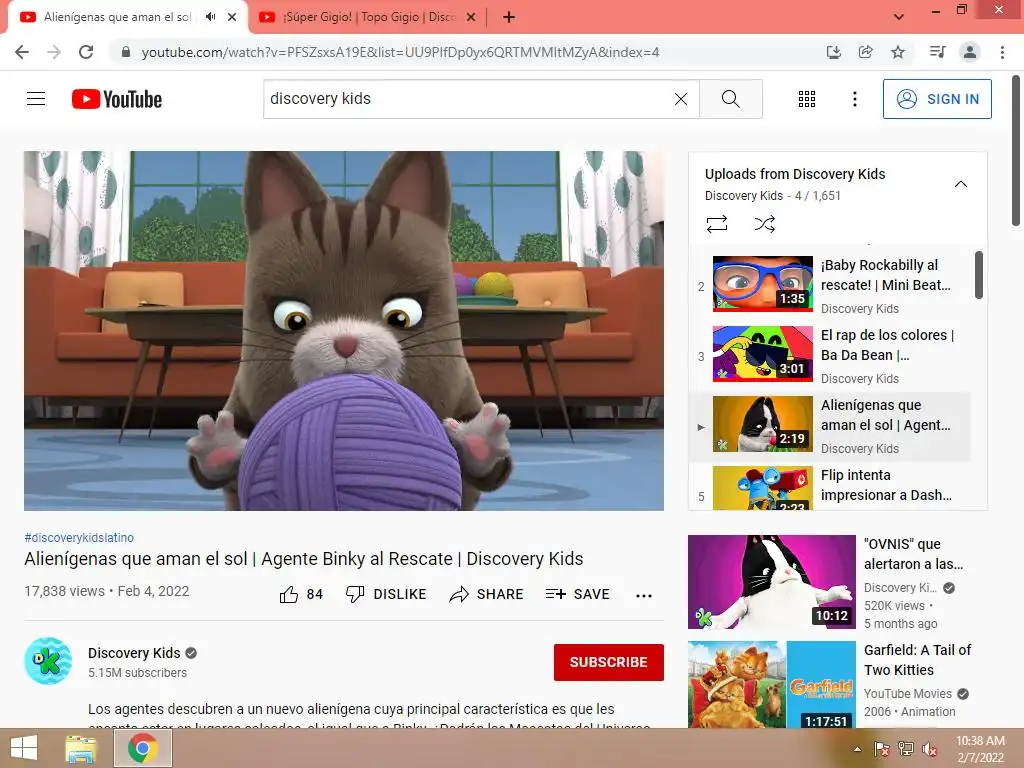The height and width of the screenshot is (768, 1024).
Task: Open a new browser tab
Action: pyautogui.click(x=509, y=18)
